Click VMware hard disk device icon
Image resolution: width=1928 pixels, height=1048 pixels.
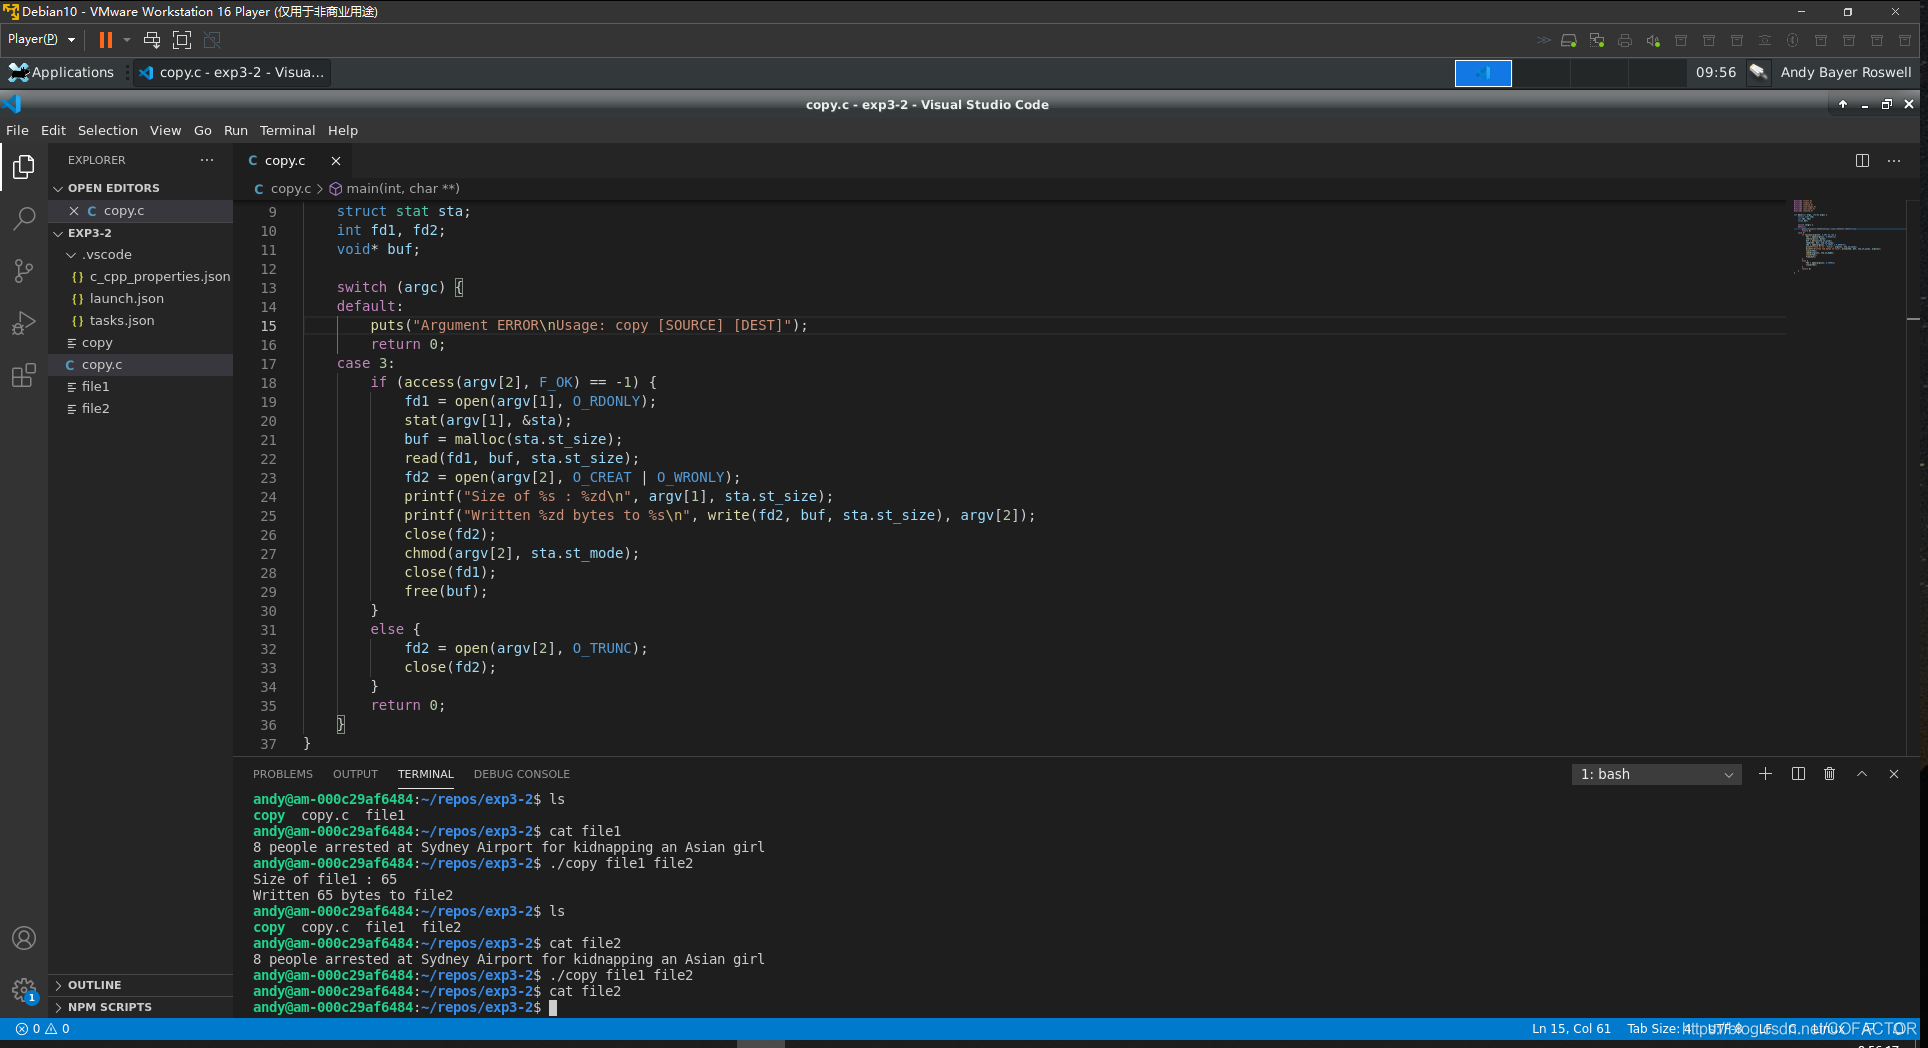click(x=1569, y=41)
